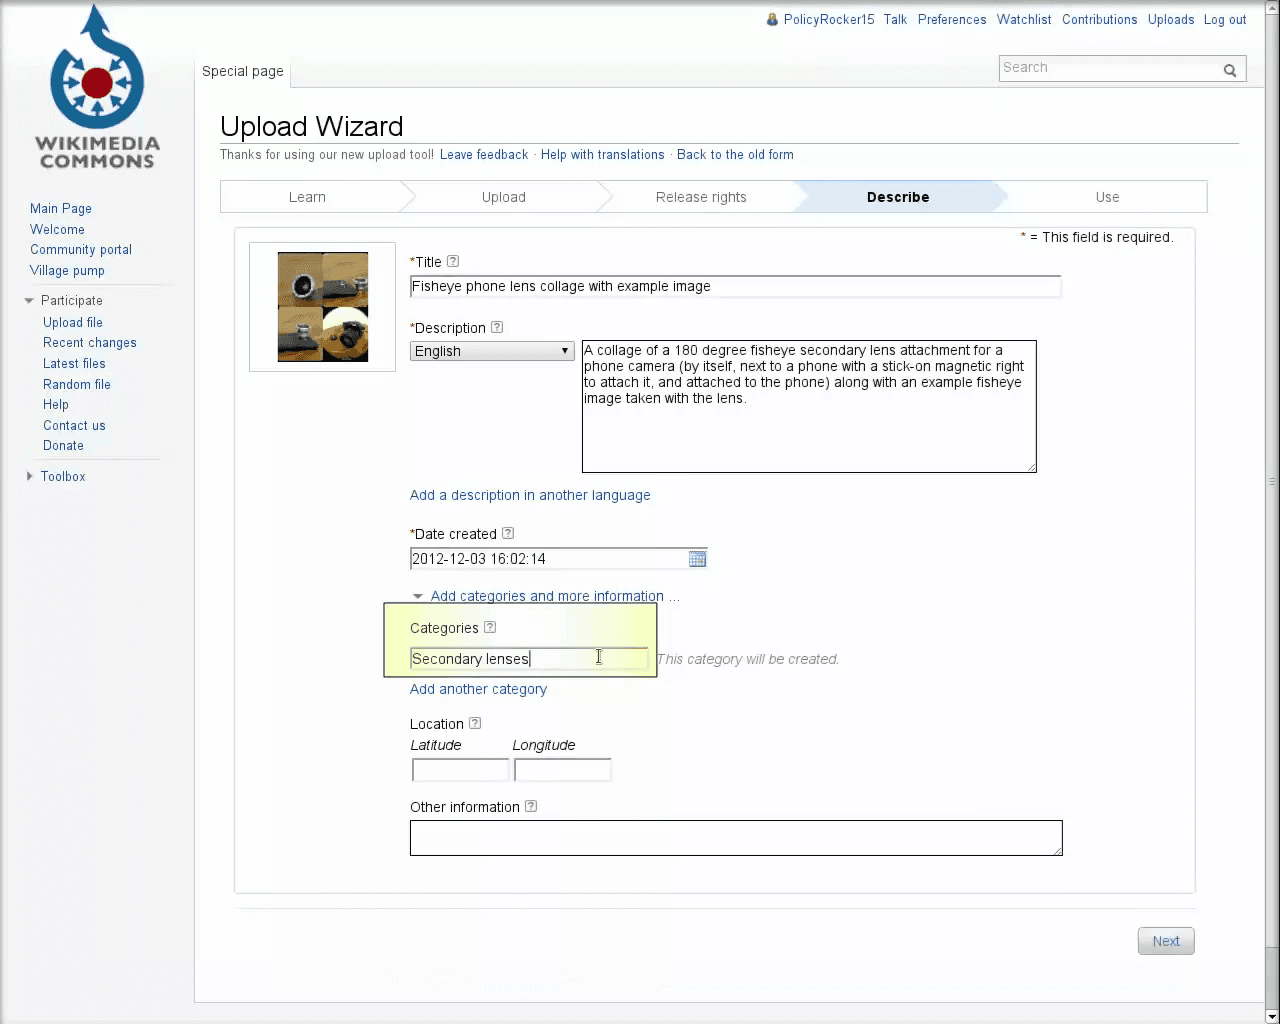Image resolution: width=1280 pixels, height=1024 pixels.
Task: Click the Date created input field
Action: 549,559
